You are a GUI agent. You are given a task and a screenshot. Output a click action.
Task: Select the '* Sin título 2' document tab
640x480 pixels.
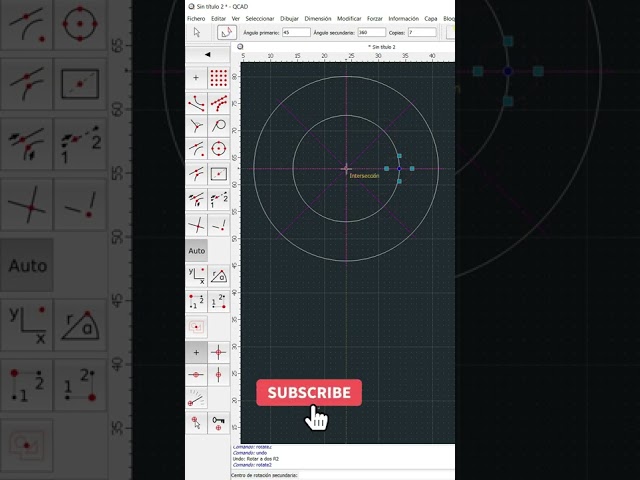[x=382, y=47]
